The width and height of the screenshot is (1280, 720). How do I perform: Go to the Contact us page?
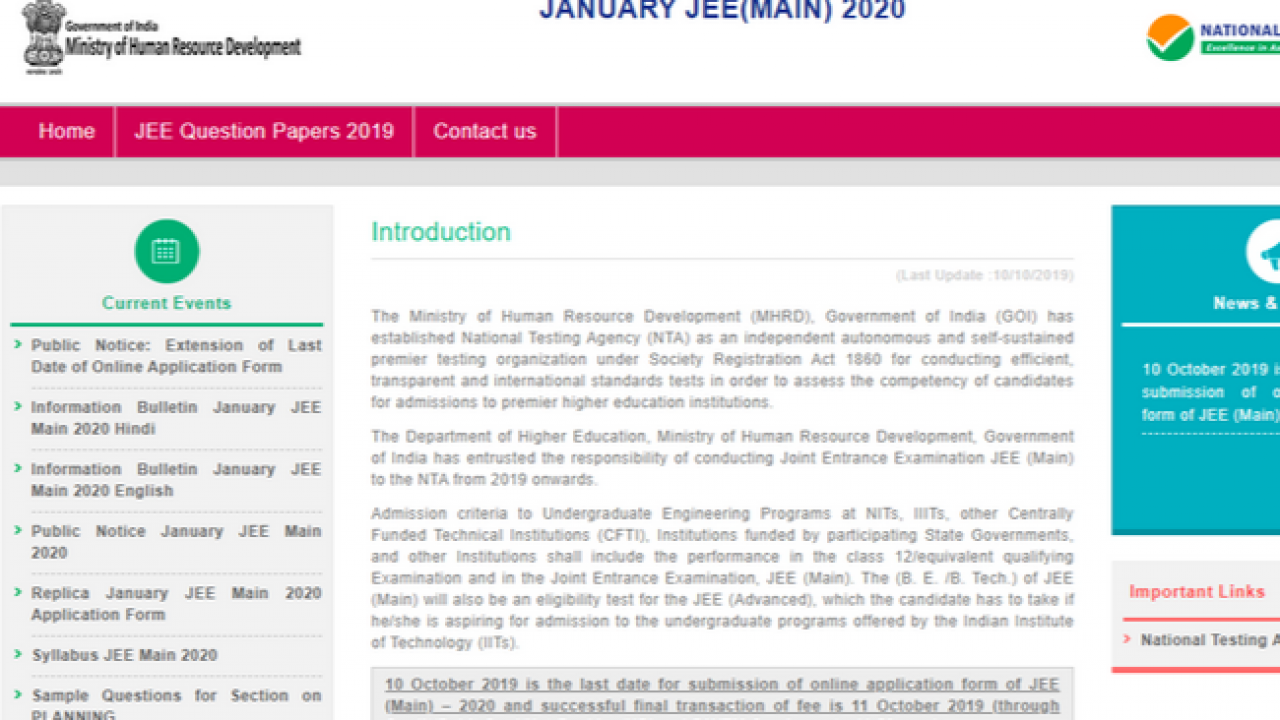coord(484,131)
